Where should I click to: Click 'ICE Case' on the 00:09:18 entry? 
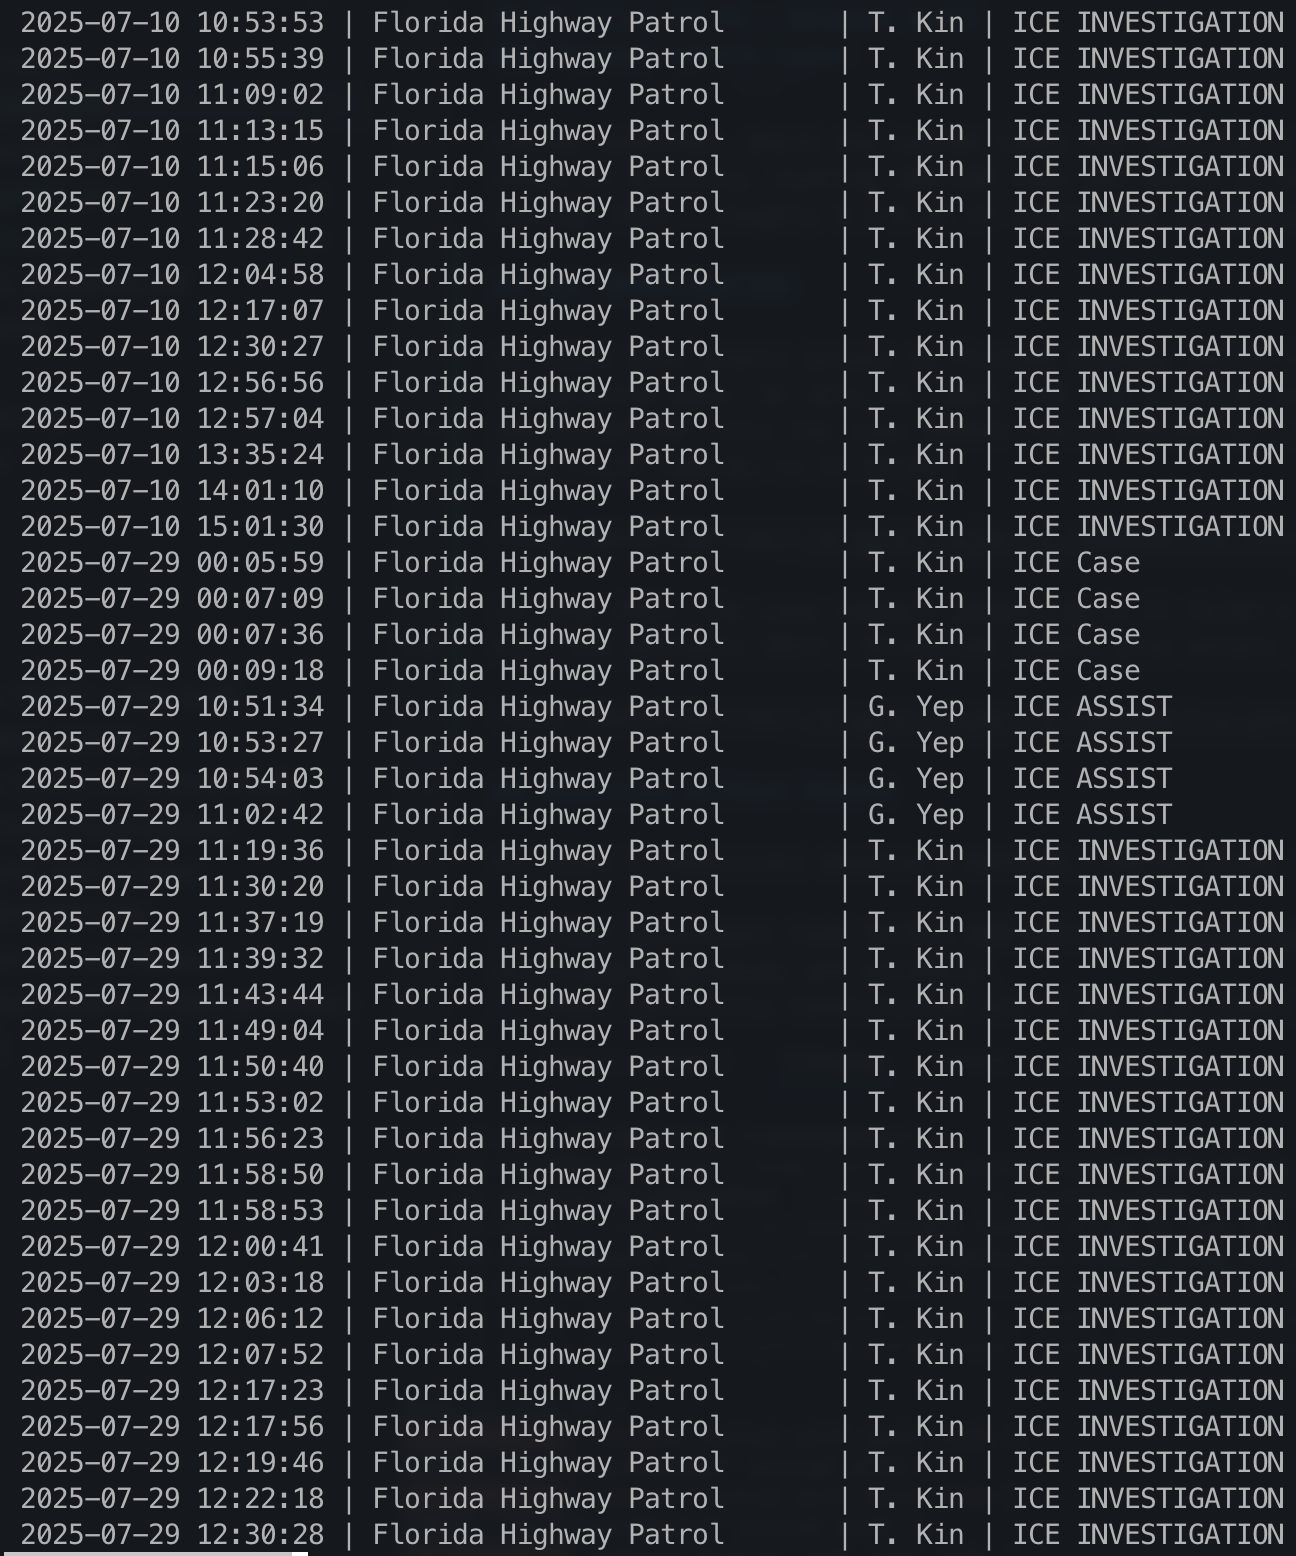[1076, 671]
